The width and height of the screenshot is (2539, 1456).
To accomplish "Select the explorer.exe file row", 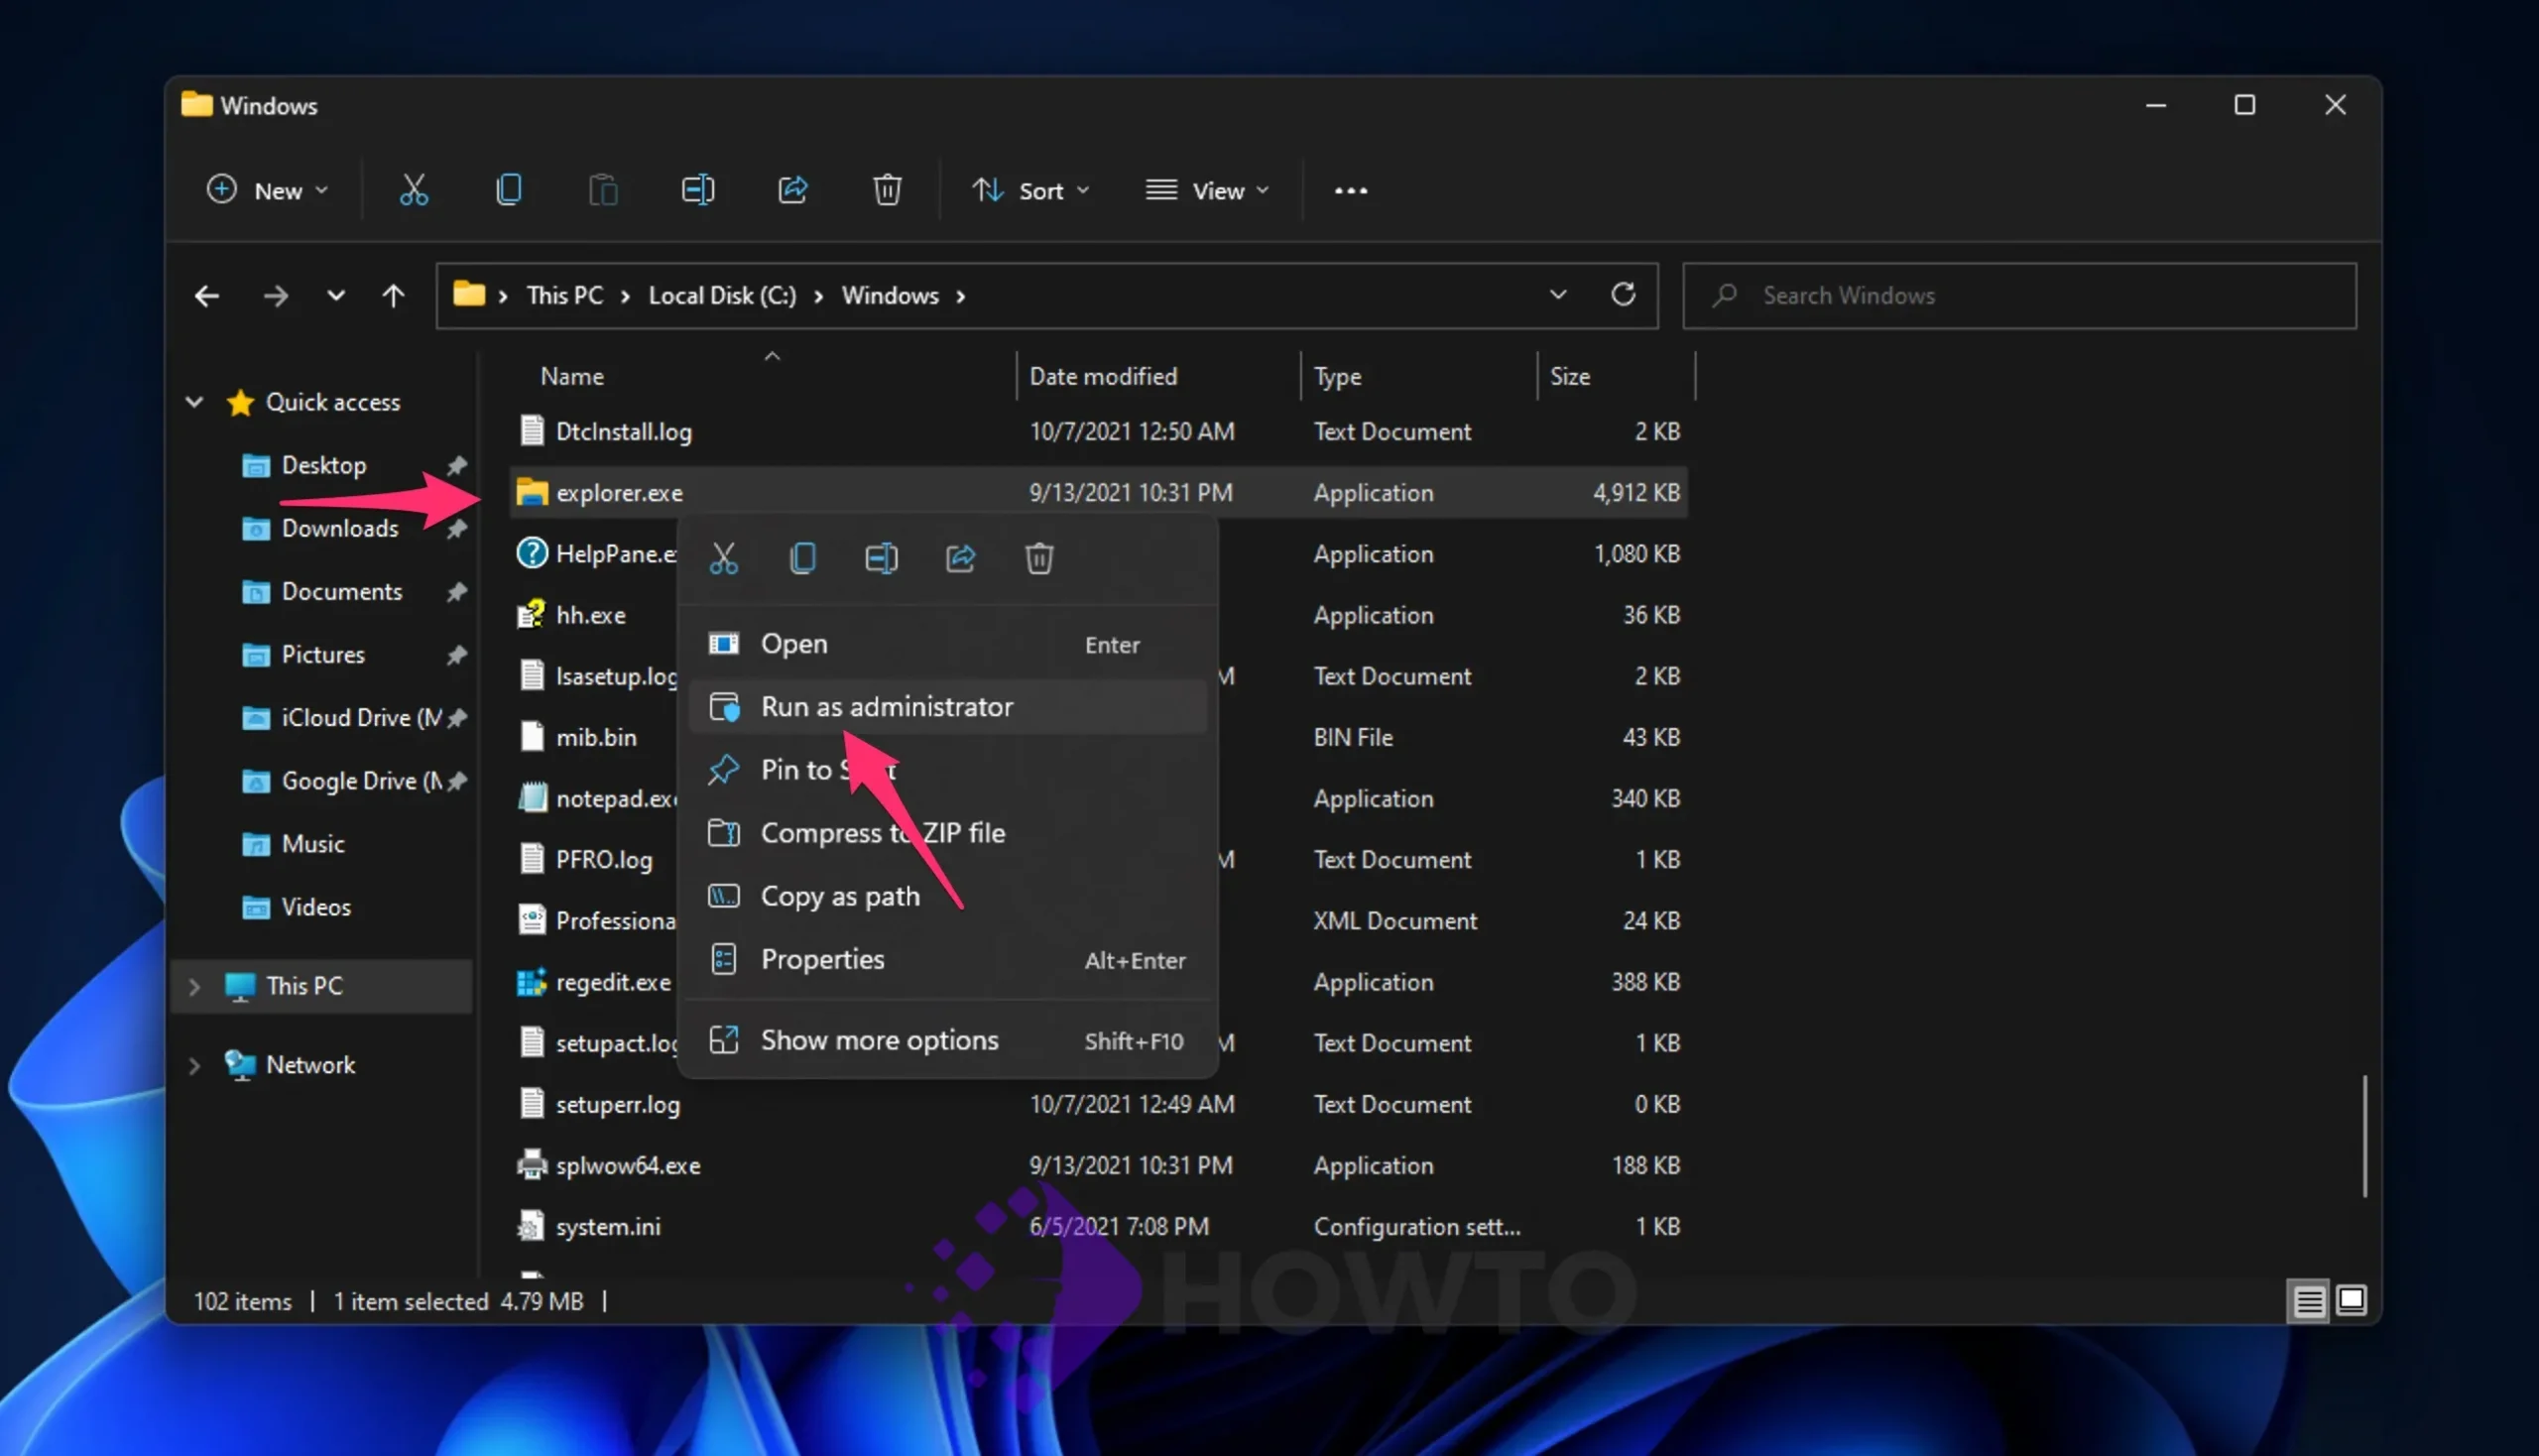I will (1097, 493).
